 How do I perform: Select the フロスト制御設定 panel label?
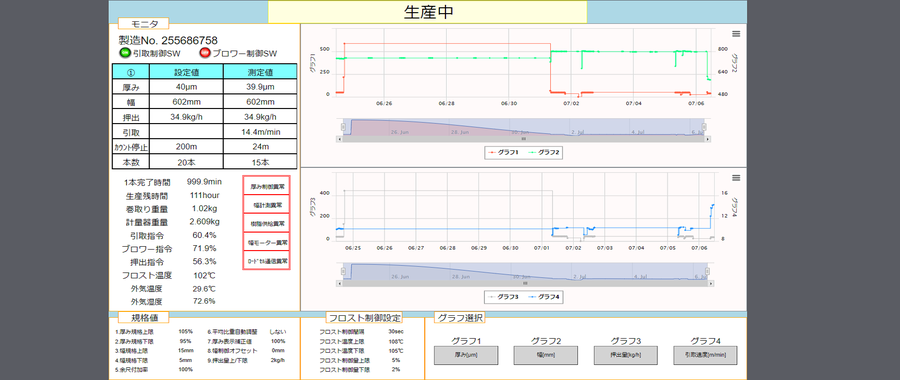pos(364,317)
